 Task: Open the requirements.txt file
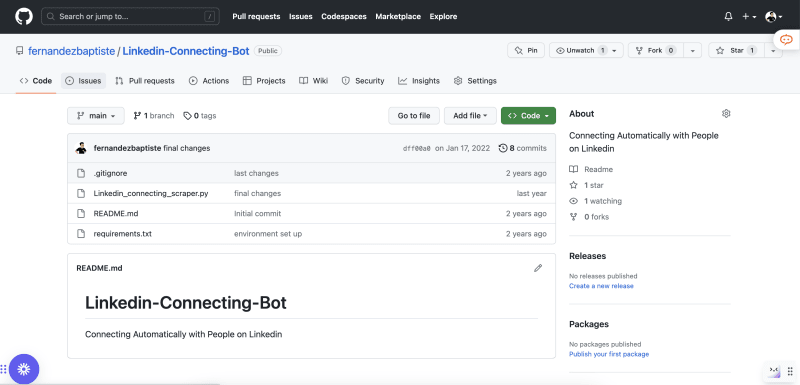pyautogui.click(x=122, y=234)
